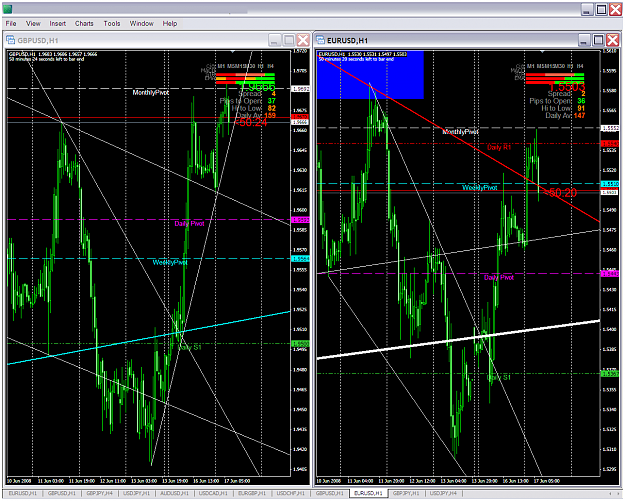Click the <50:24 countdown text in GBPUSD chart
The width and height of the screenshot is (625, 501).
(251, 123)
